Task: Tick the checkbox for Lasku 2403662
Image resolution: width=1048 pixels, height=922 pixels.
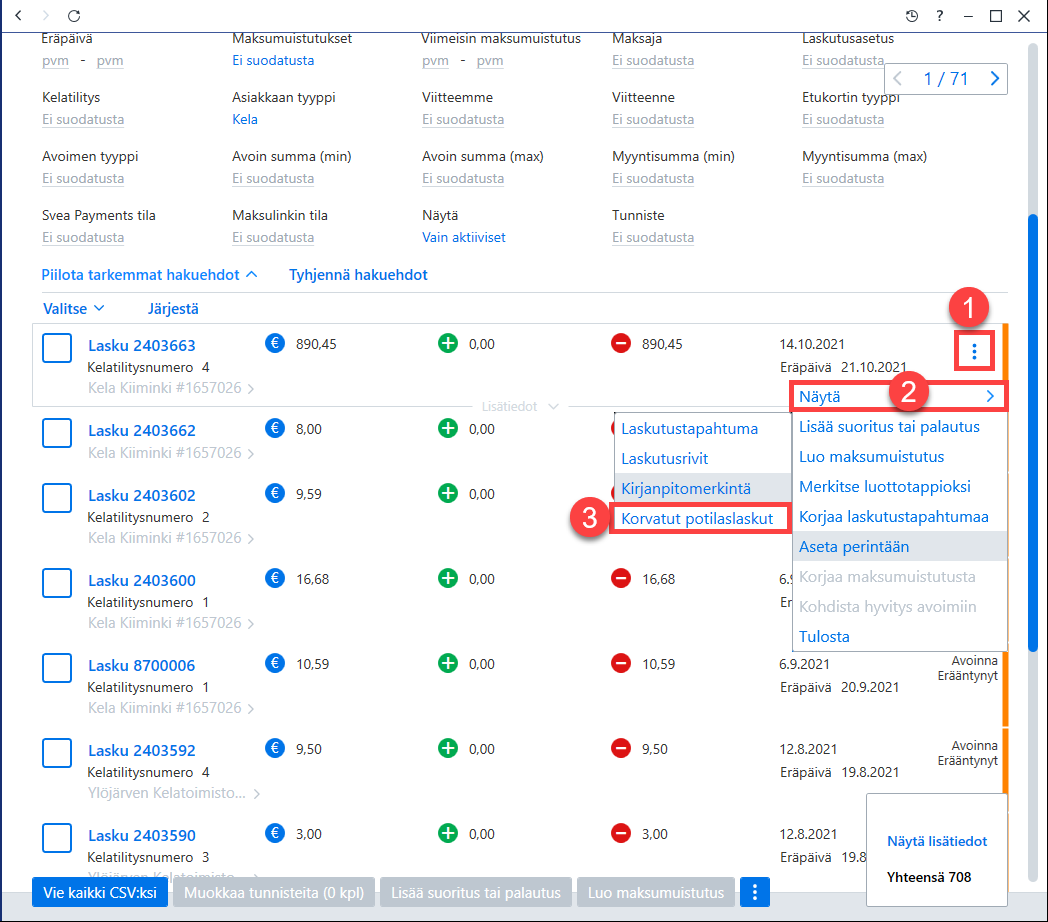Action: point(57,433)
